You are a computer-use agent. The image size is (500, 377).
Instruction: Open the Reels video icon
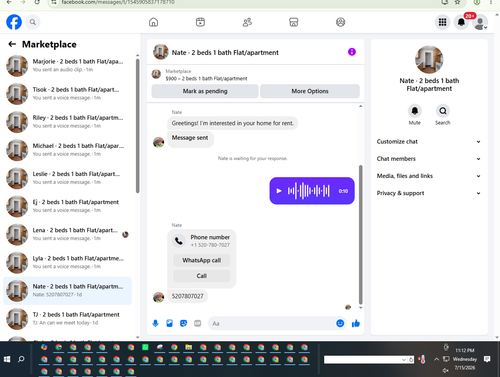click(200, 22)
